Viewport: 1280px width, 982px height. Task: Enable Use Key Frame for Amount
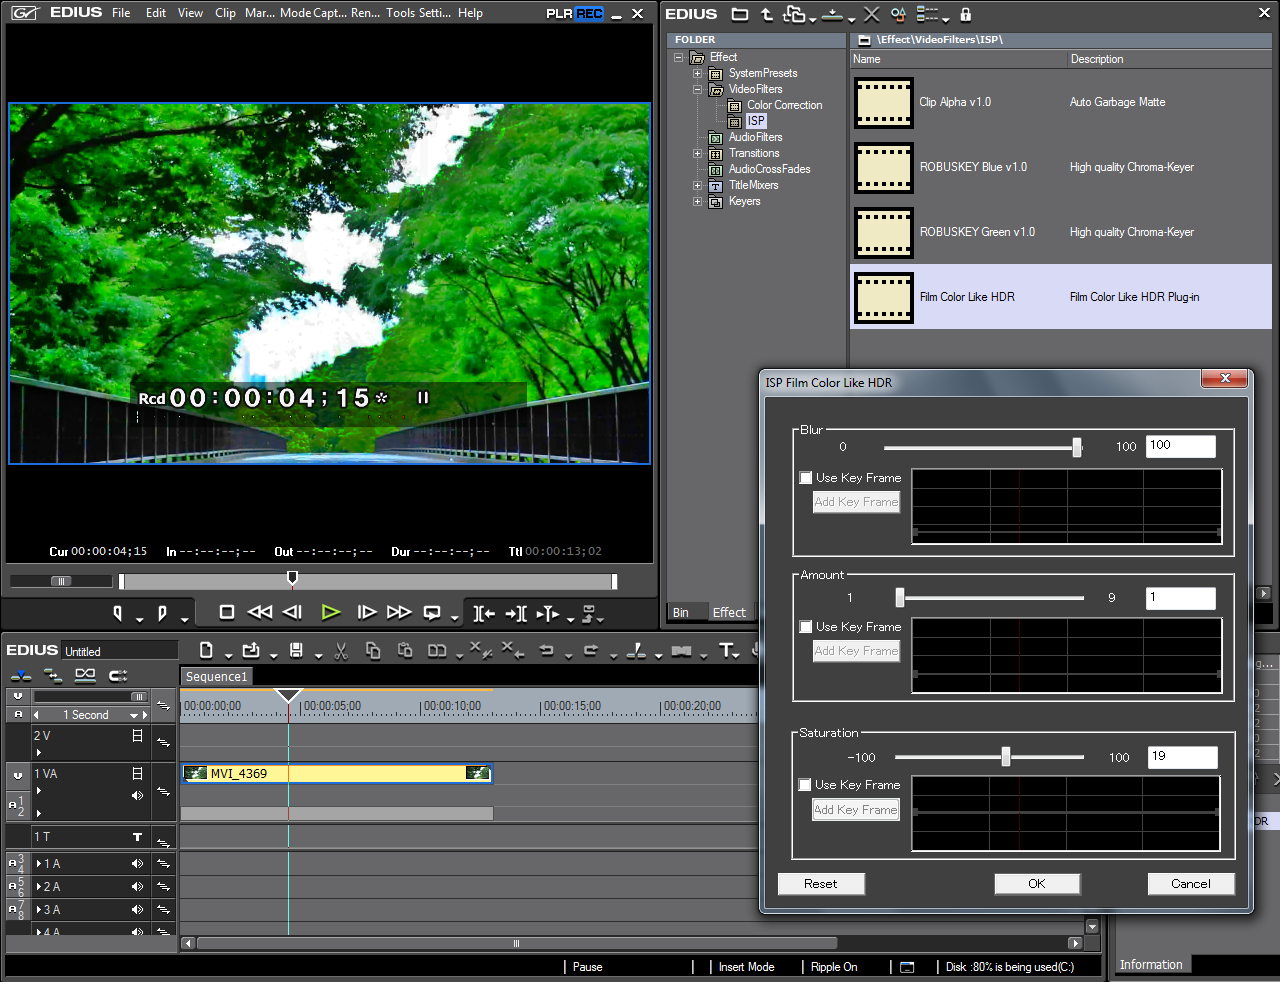tap(806, 627)
